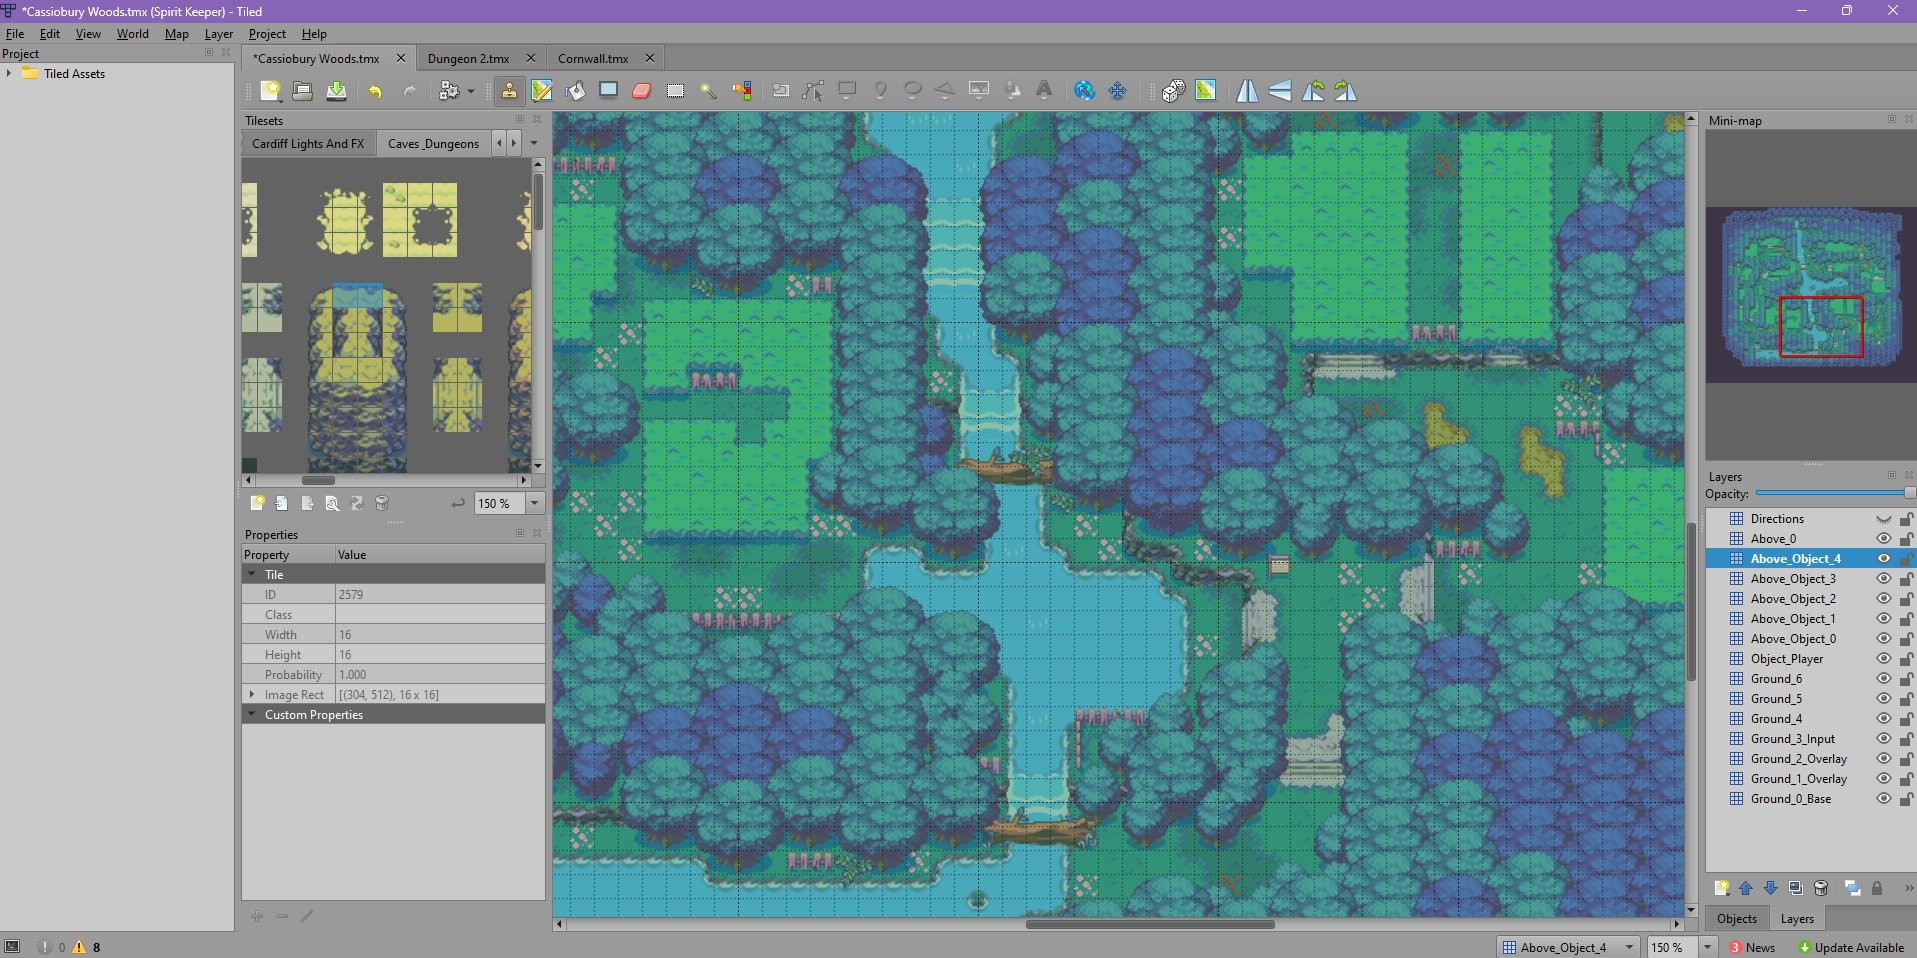Select the Rectangular Select tool

coord(675,91)
